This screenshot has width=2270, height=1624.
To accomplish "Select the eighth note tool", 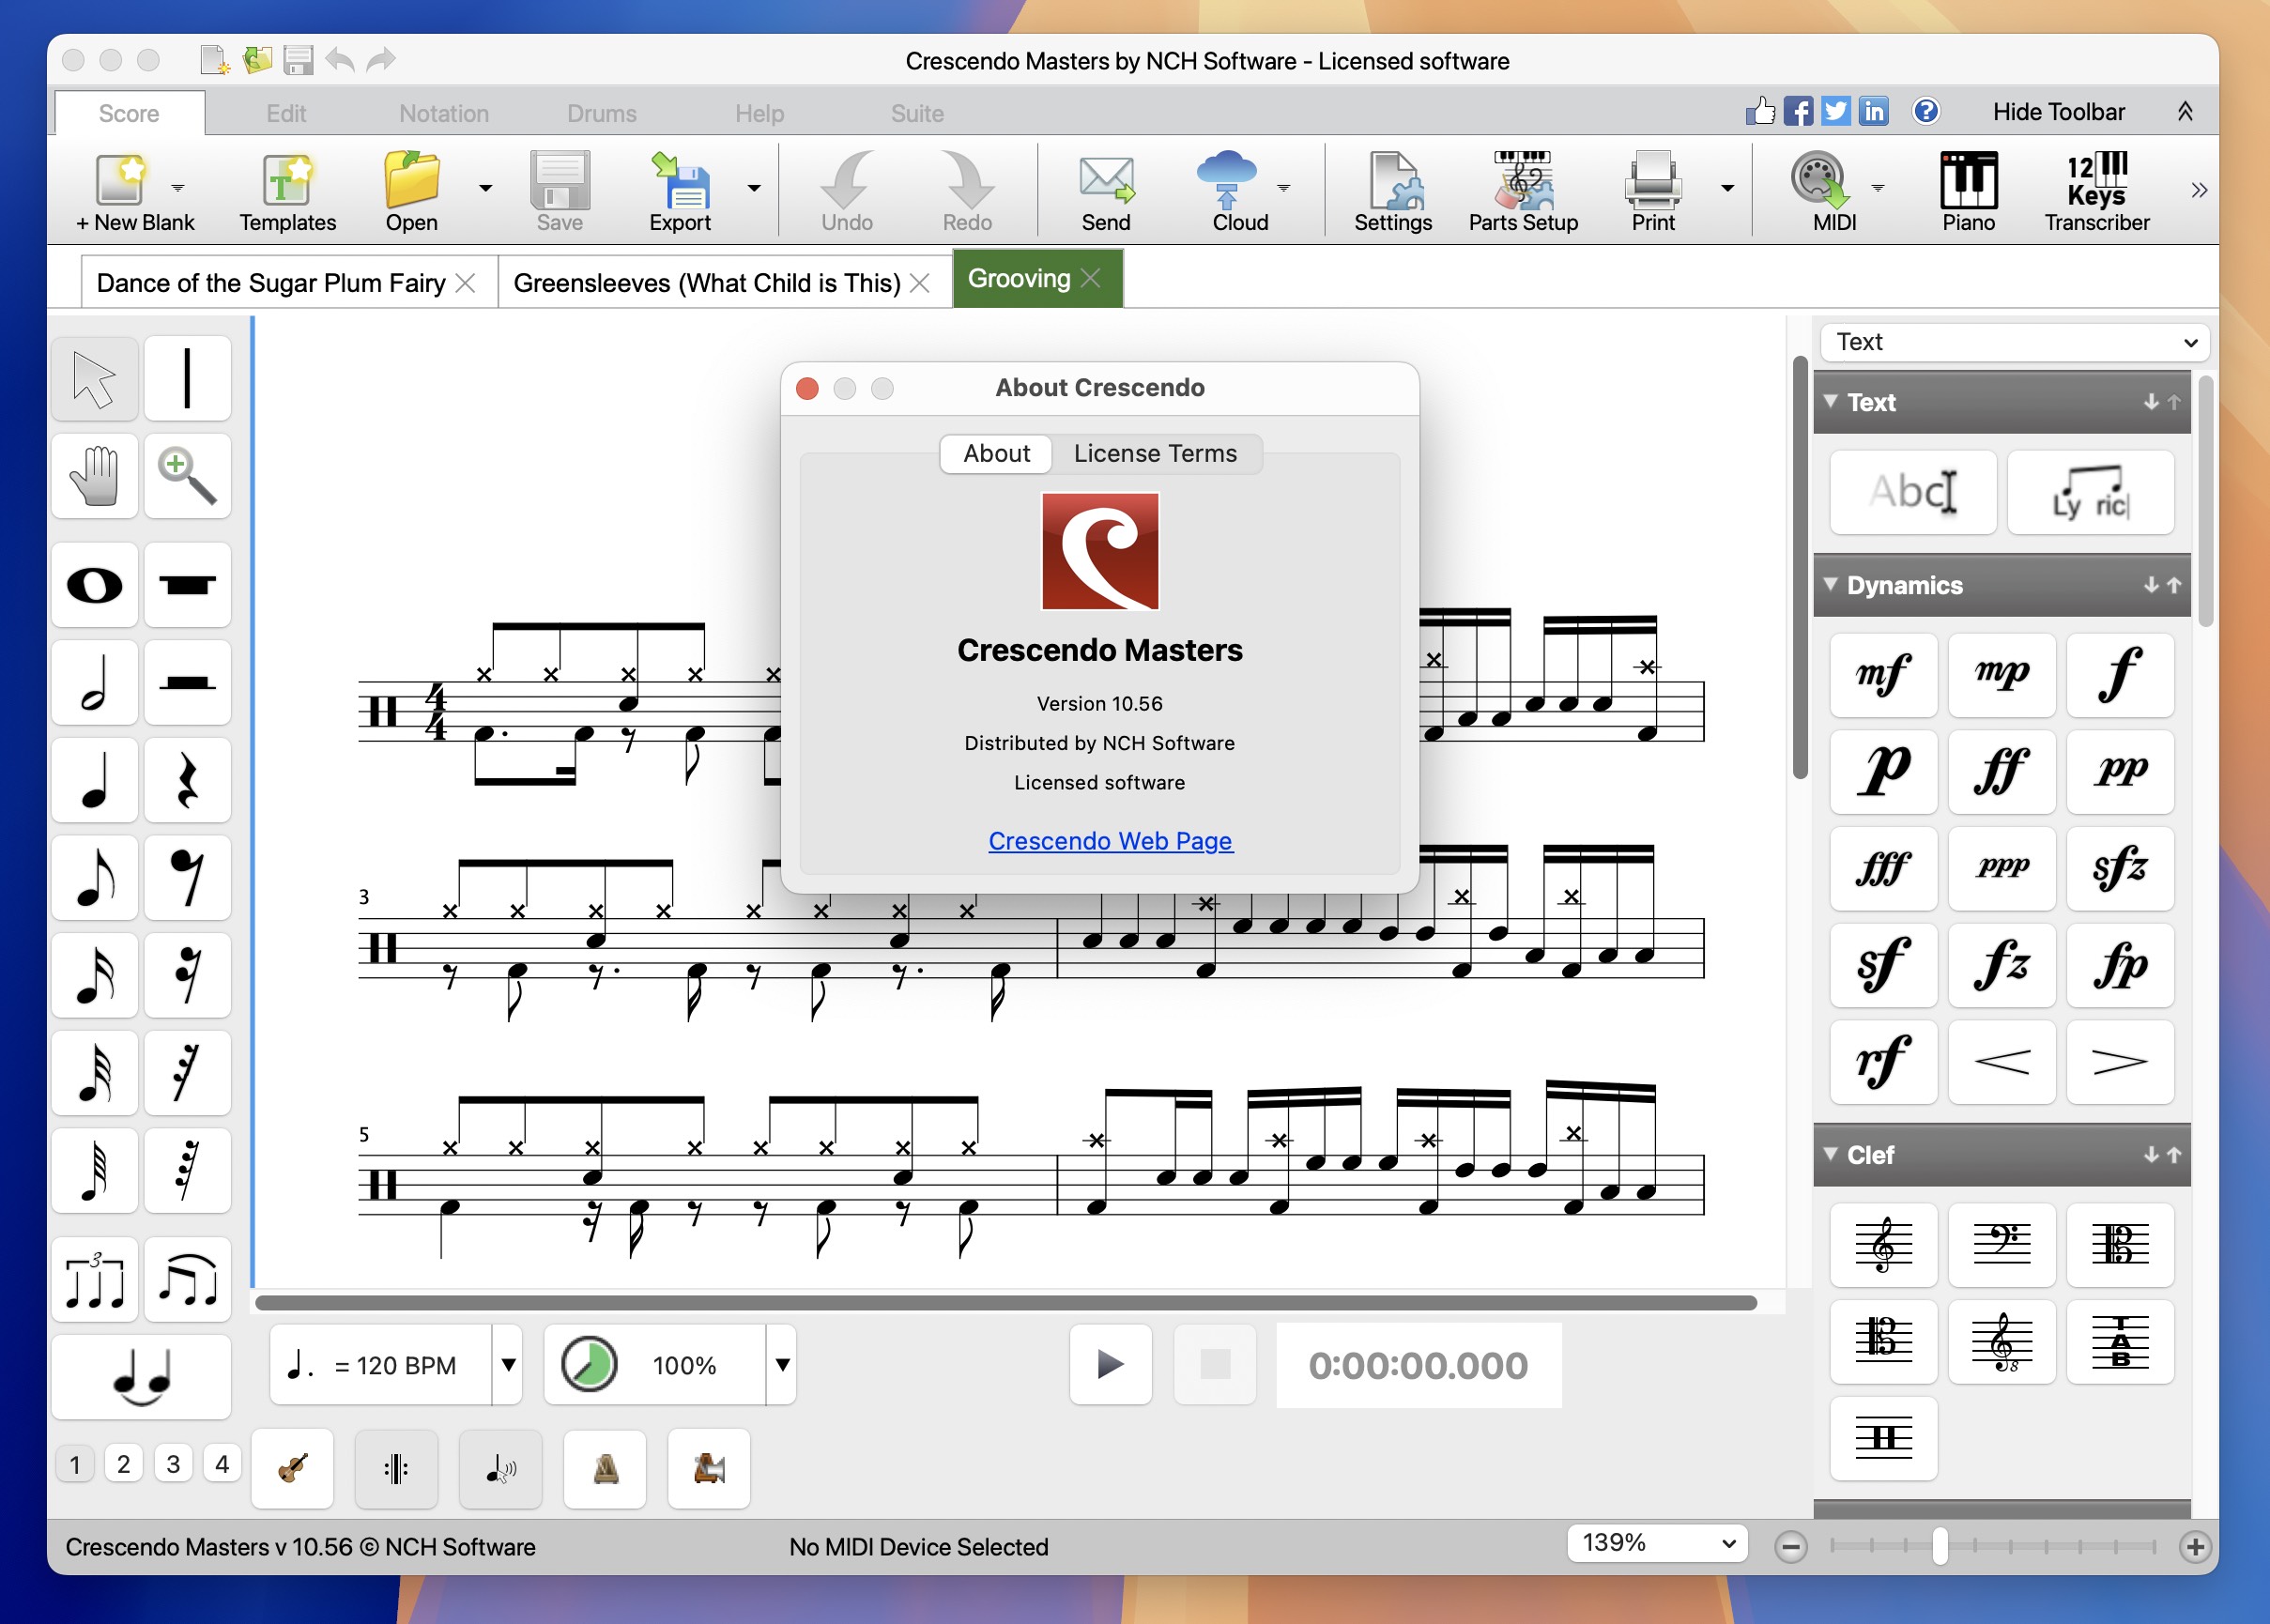I will (x=94, y=877).
